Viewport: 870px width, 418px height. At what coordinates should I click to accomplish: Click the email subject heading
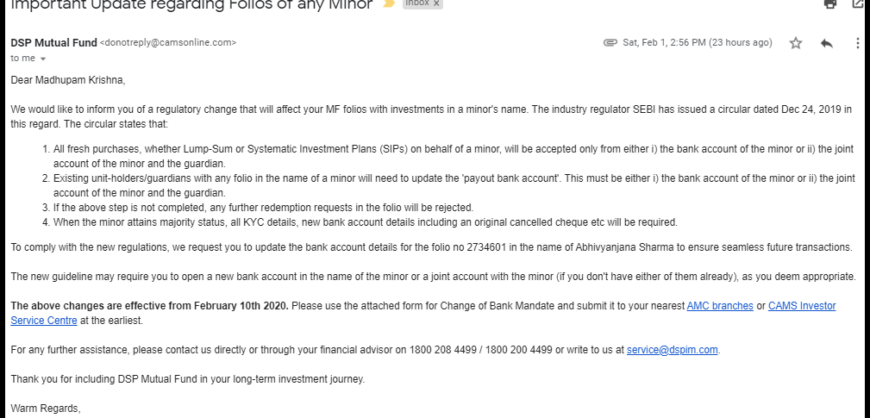click(x=191, y=5)
